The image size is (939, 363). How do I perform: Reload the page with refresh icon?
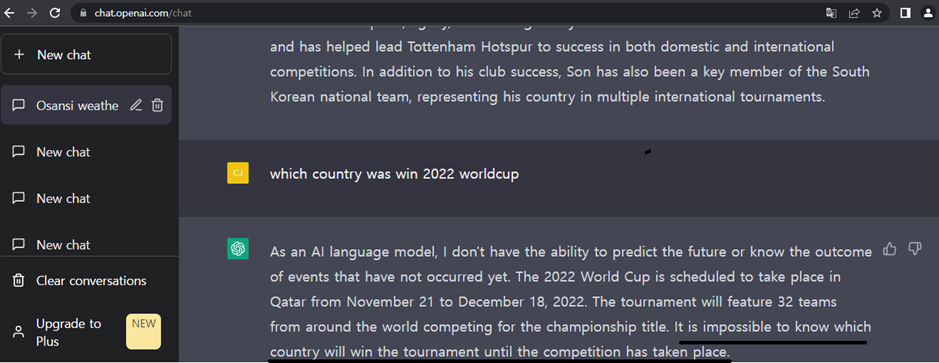(x=54, y=13)
